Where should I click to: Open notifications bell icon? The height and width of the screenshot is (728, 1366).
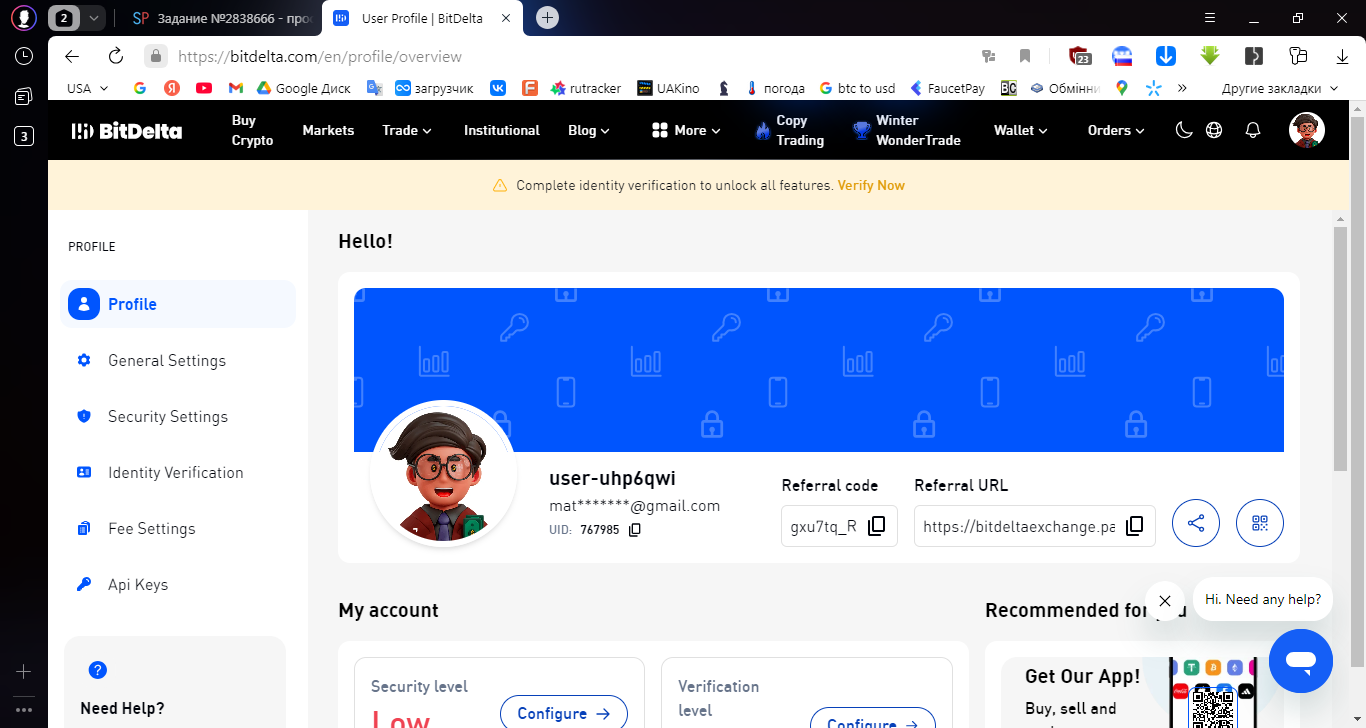click(x=1252, y=130)
